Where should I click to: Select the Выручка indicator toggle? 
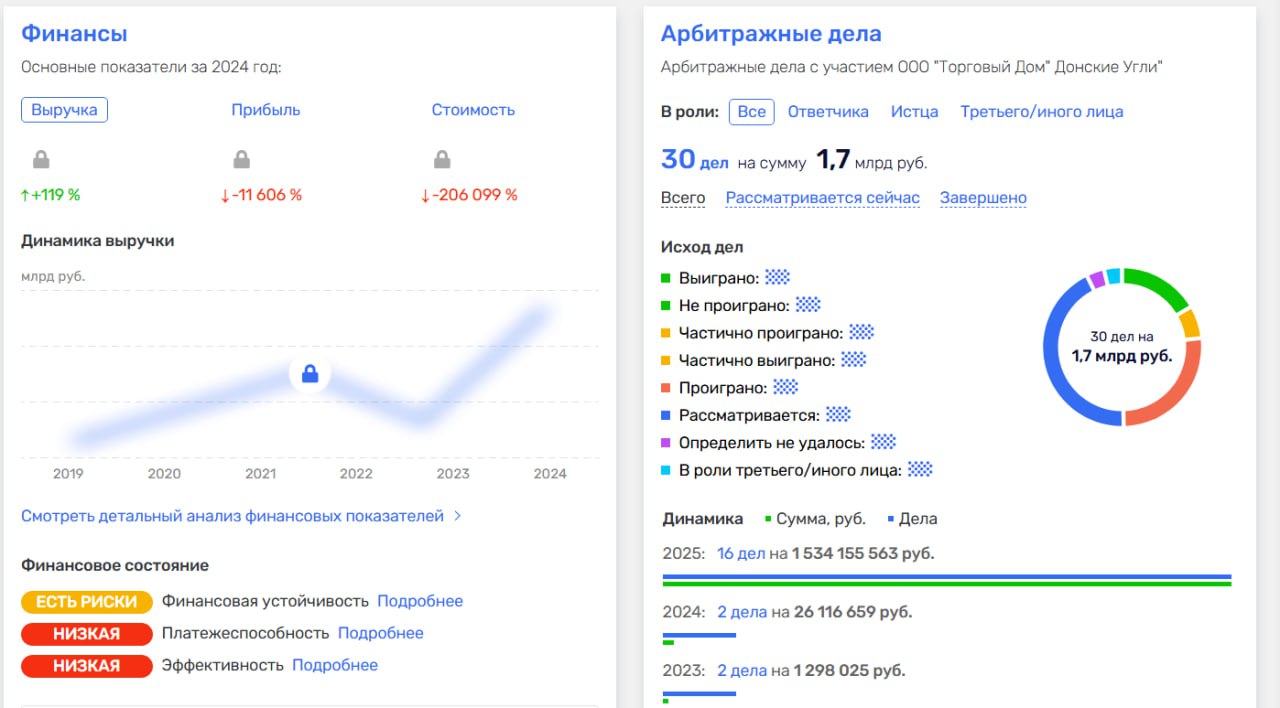coord(64,110)
